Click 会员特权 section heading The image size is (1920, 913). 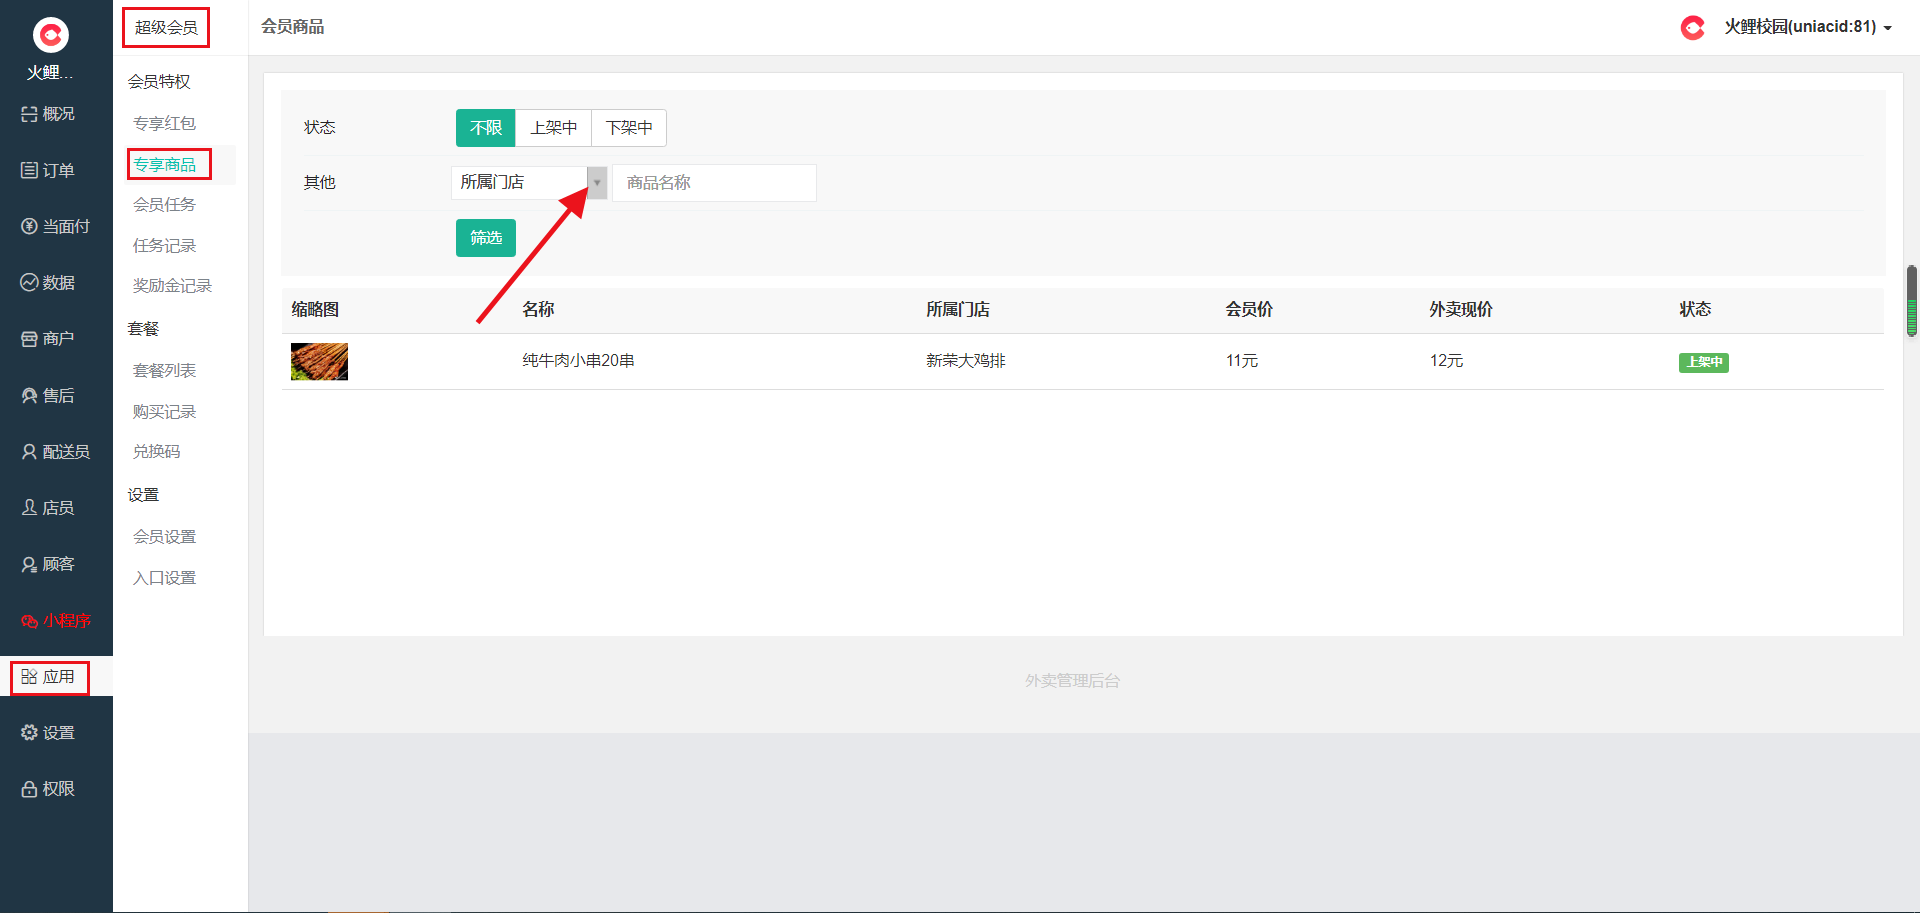pos(159,81)
